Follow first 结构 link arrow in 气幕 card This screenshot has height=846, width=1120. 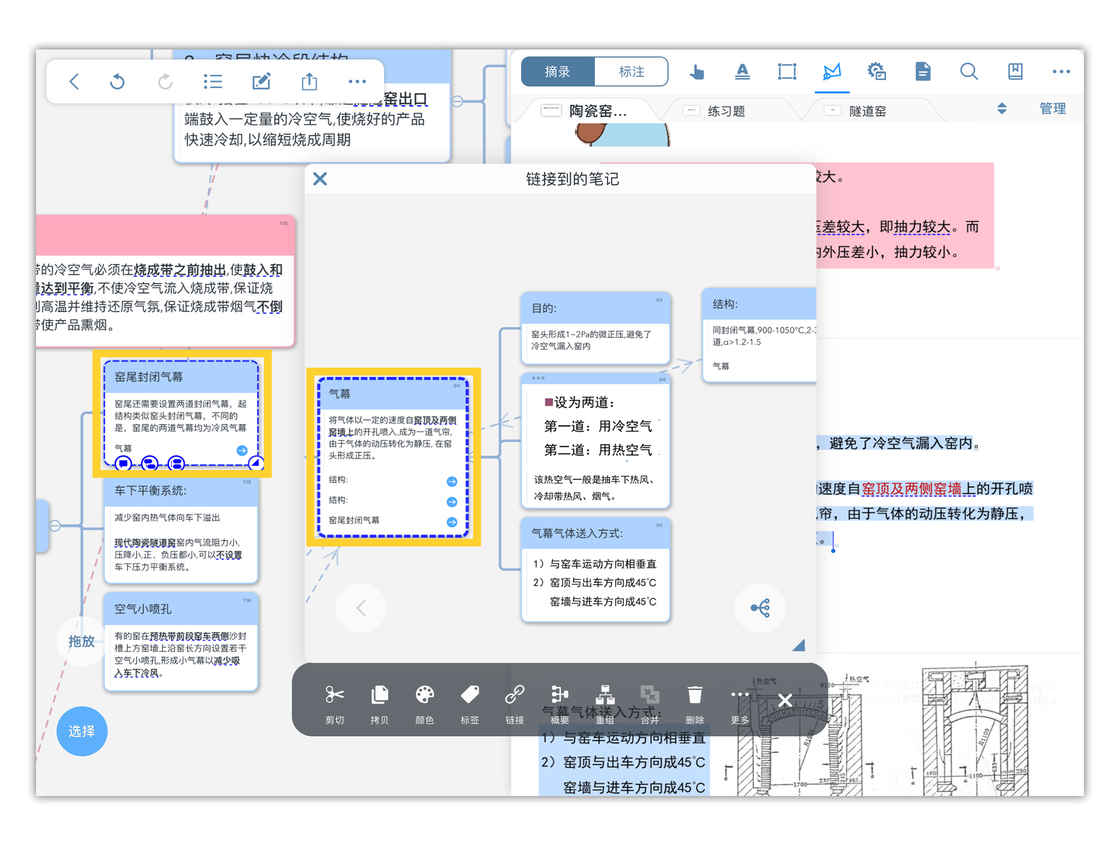pos(451,482)
